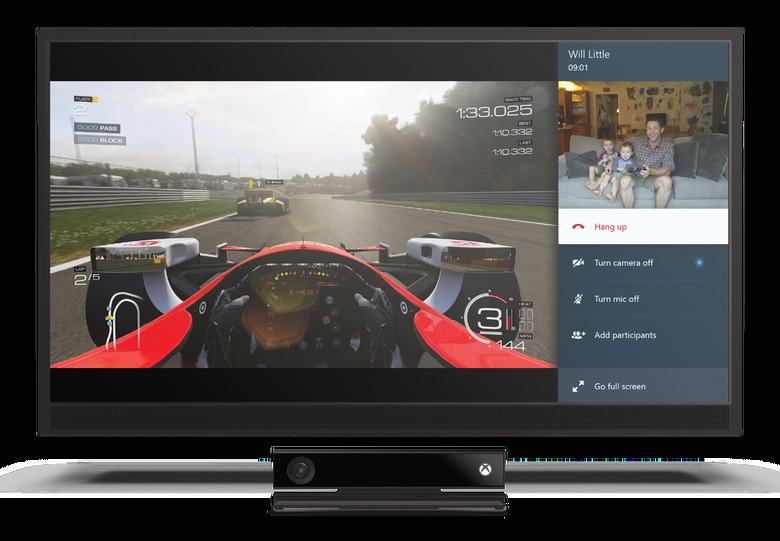Click the blue indicator dot beside Turn camera off
This screenshot has height=541, width=780.
[x=699, y=262]
